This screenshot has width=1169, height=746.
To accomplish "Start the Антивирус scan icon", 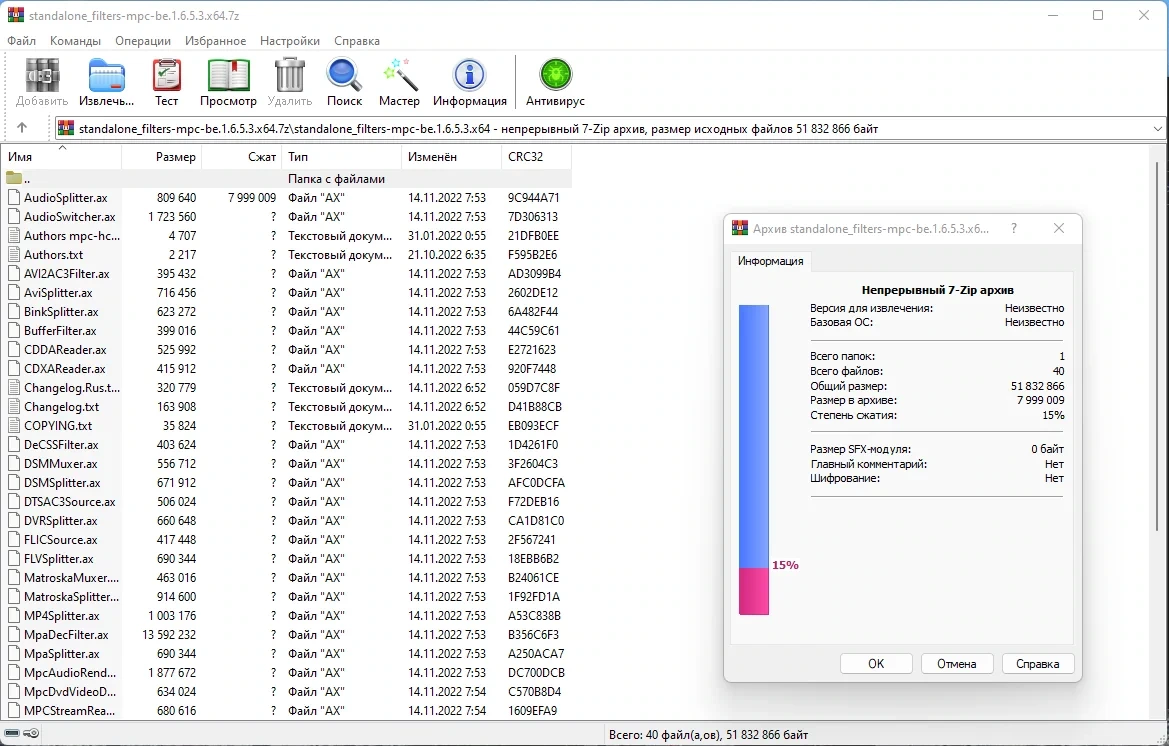I will (555, 76).
